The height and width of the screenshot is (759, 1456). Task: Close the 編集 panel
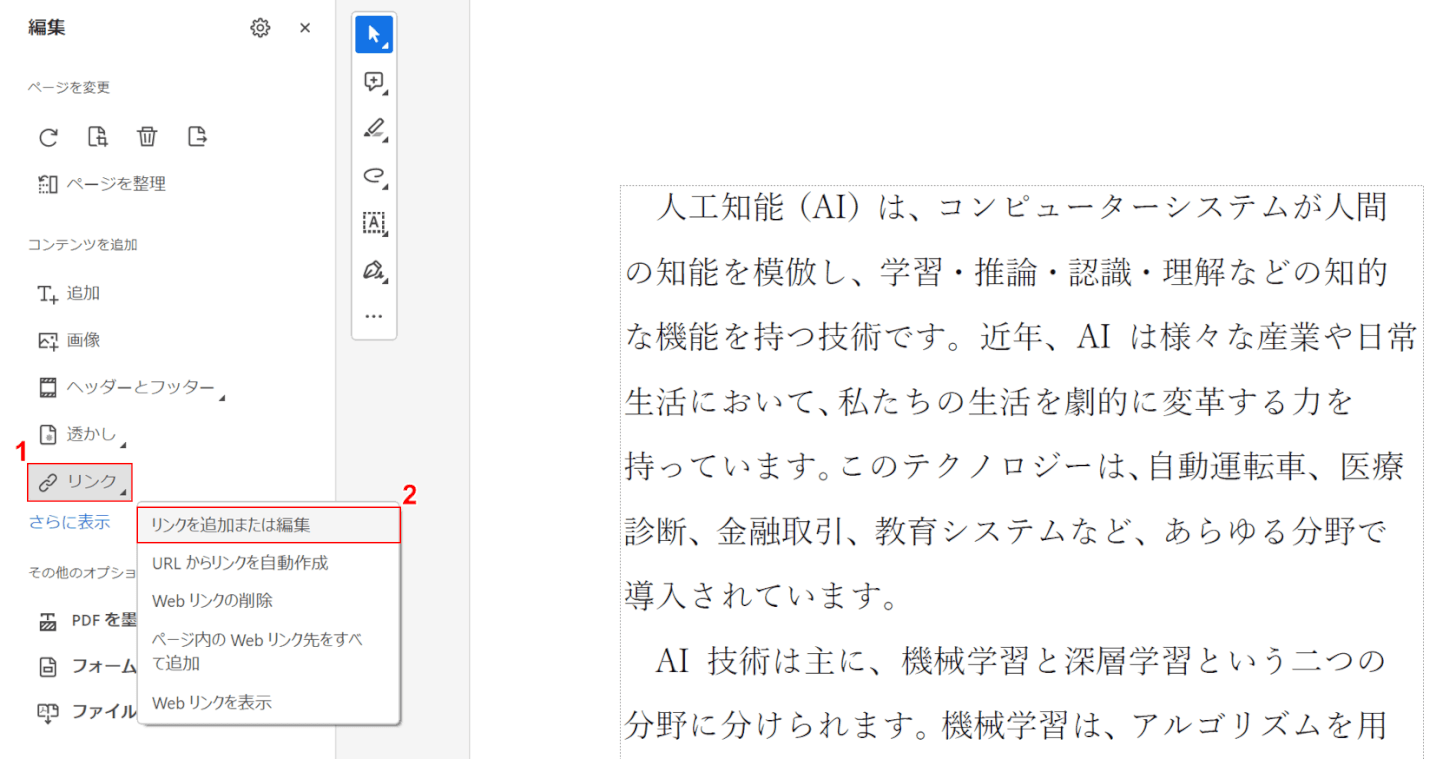[305, 28]
